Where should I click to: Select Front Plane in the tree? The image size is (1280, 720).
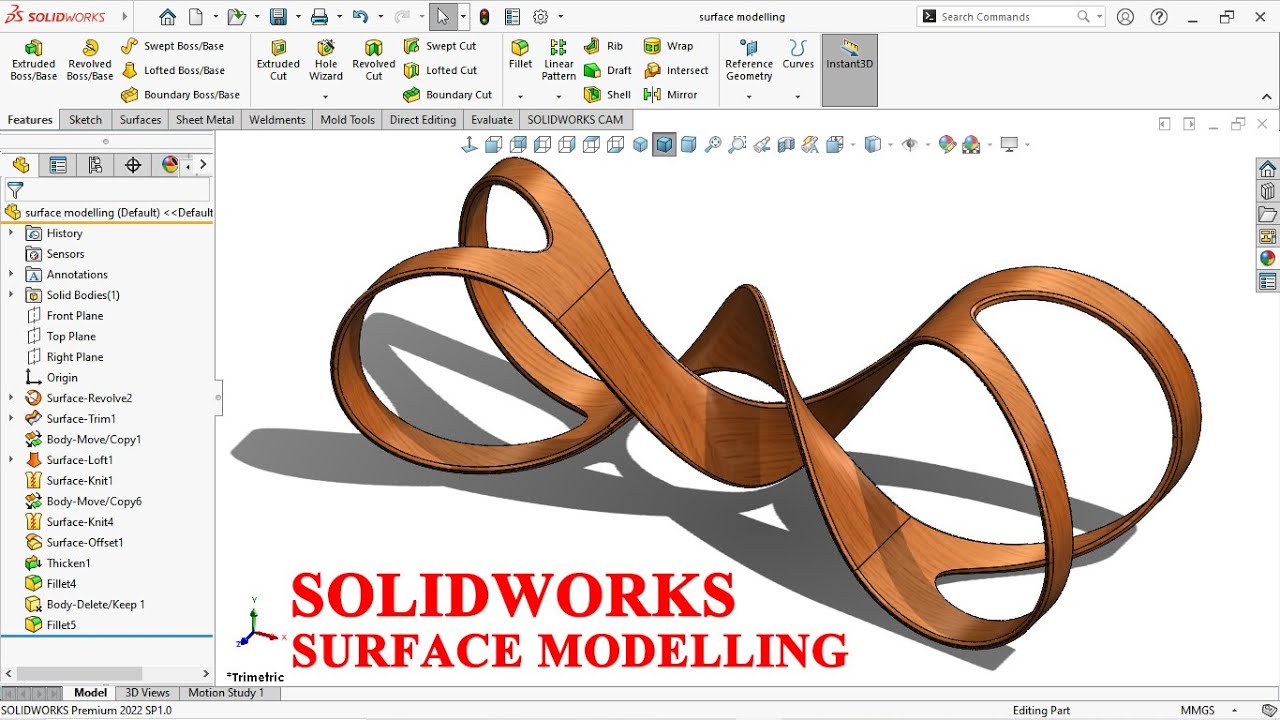[64, 316]
